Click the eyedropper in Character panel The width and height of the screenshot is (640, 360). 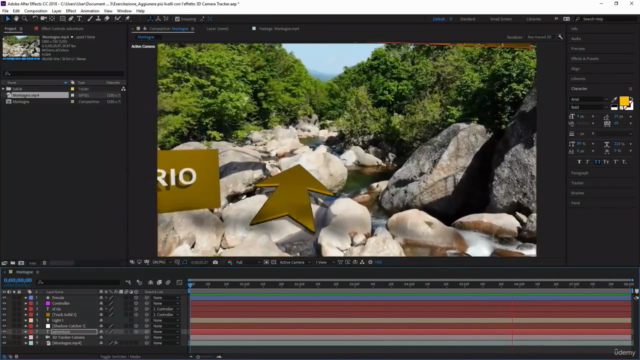point(614,99)
